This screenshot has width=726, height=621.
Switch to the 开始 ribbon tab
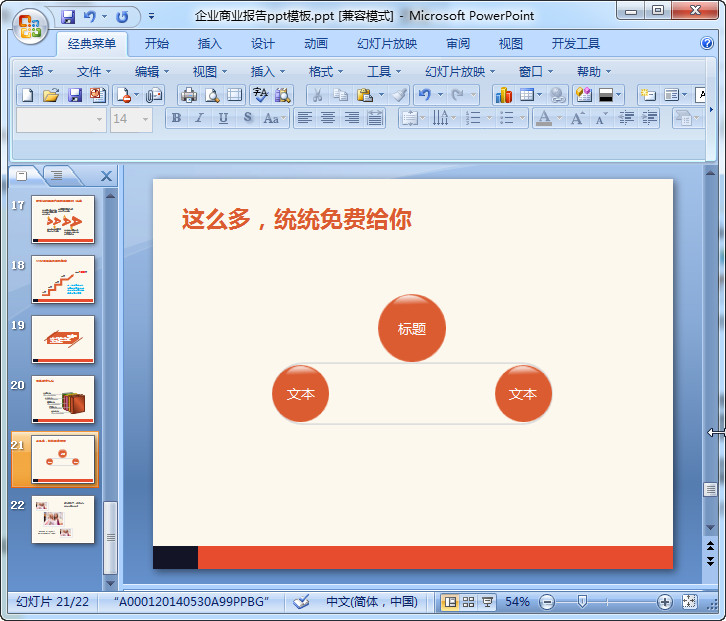(156, 44)
